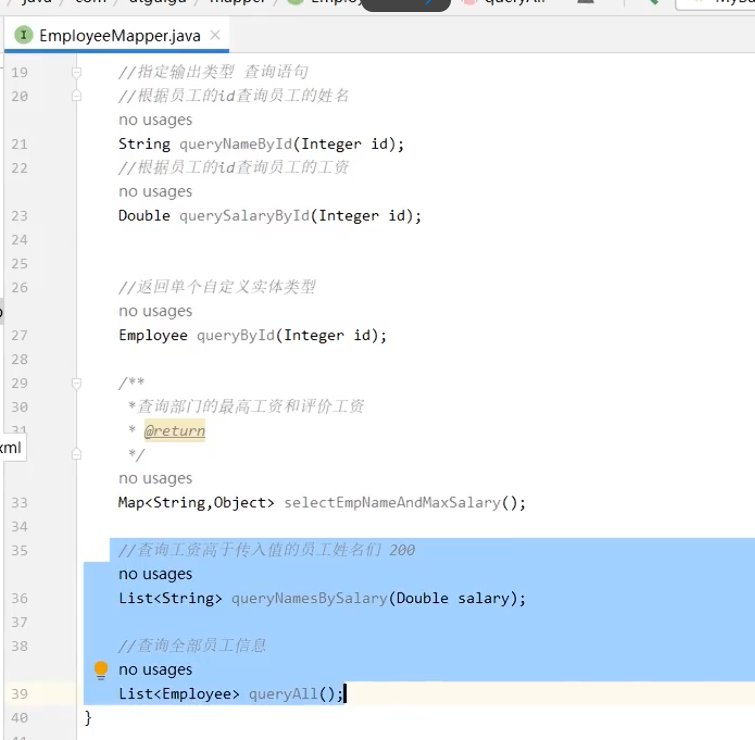Click the 'no usages' hint above querySalaryById

pyautogui.click(x=155, y=192)
